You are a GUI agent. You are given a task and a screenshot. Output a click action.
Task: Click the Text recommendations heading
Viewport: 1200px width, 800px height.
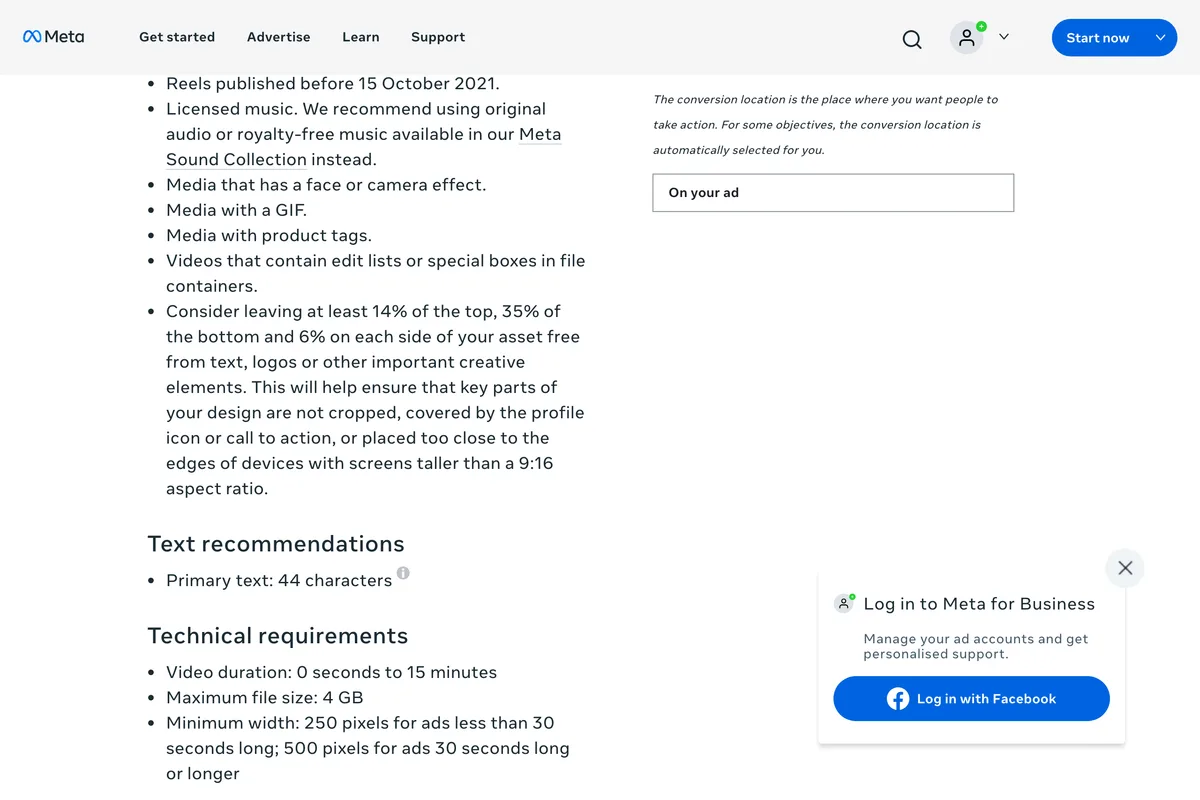click(276, 544)
